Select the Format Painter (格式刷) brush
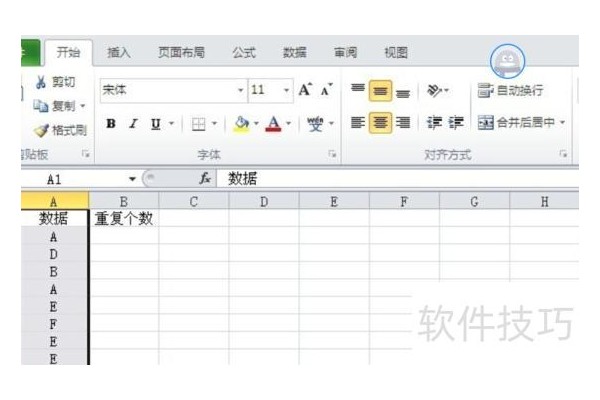 41,131
